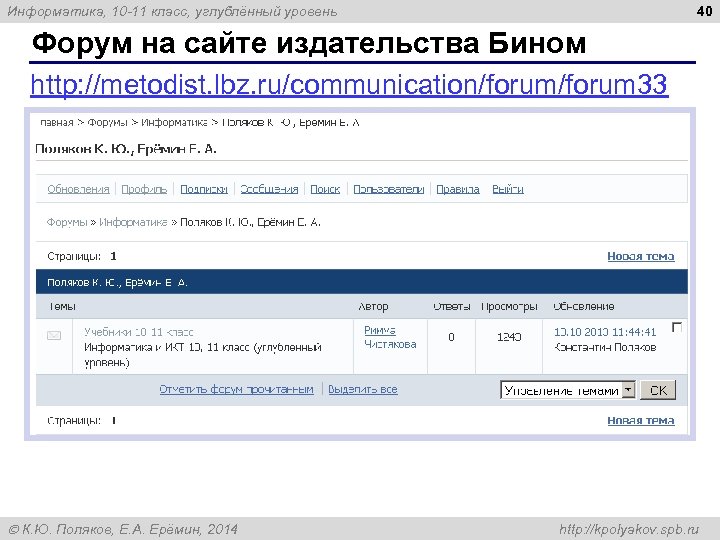Go to Форумы in lower breadcrumb
Viewport: 720px width, 540px height.
coord(67,222)
